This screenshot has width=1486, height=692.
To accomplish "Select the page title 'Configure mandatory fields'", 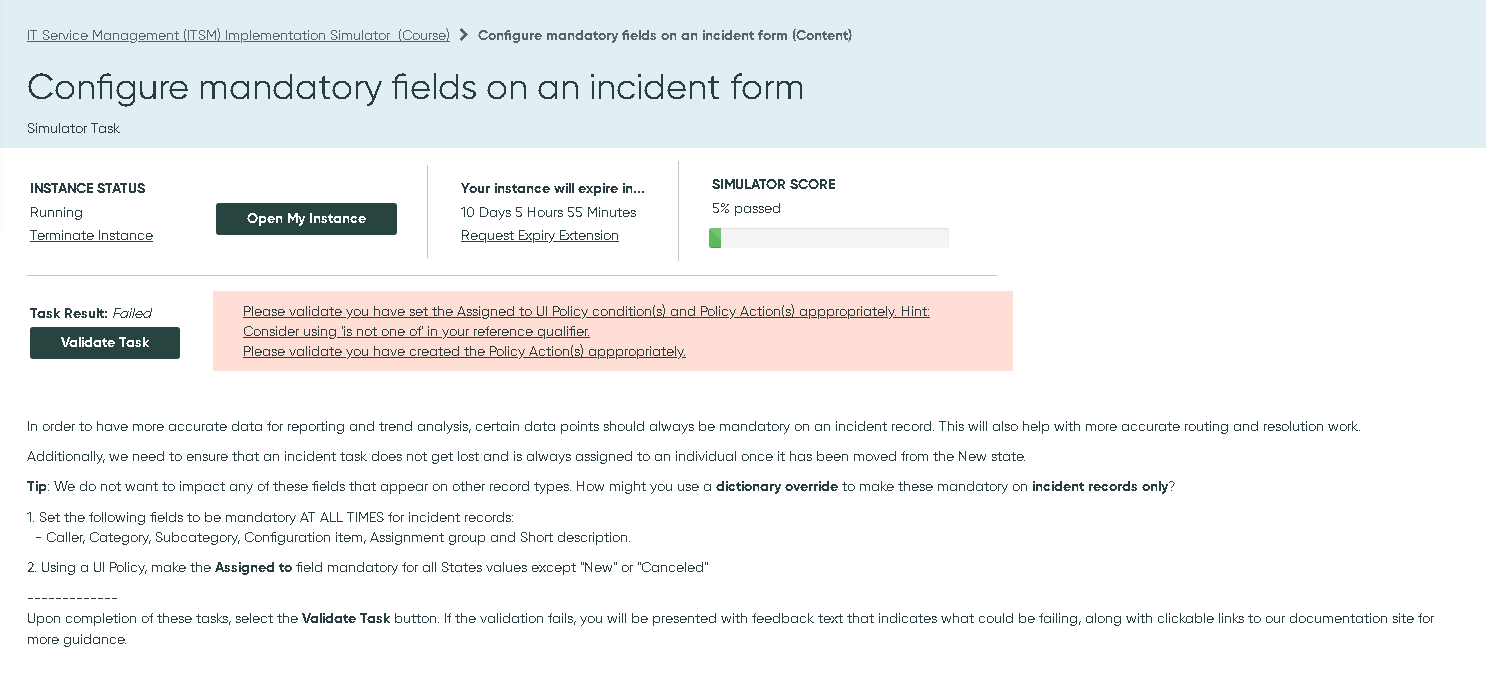I will pyautogui.click(x=415, y=88).
